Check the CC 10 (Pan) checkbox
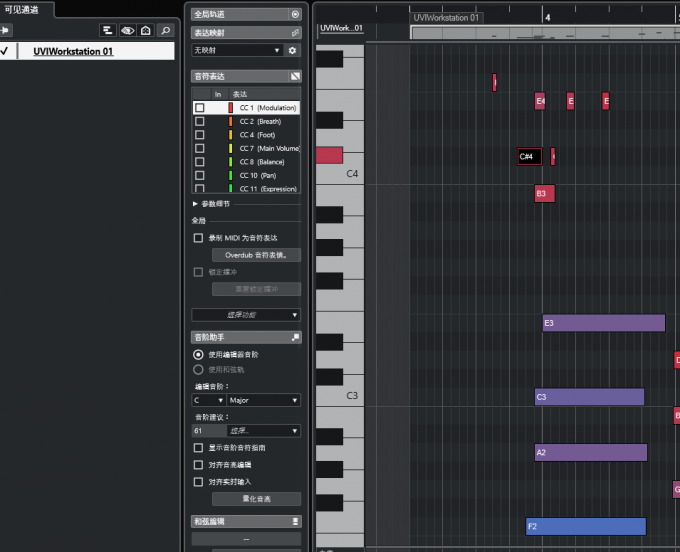680x552 pixels. point(199,175)
